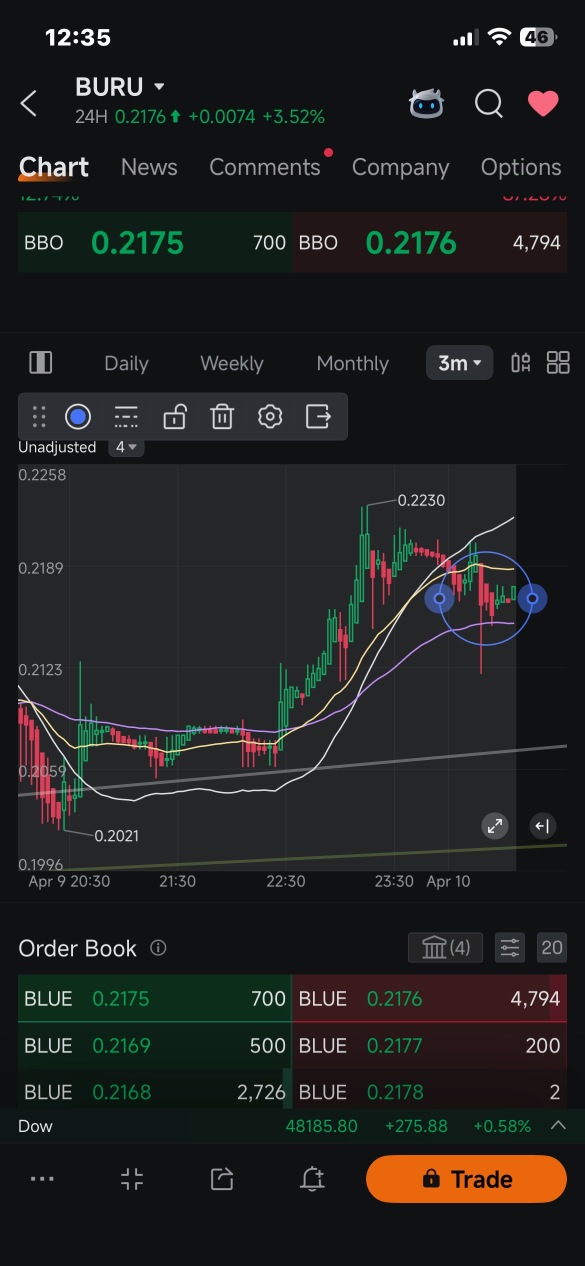The height and width of the screenshot is (1266, 585).
Task: Tap the back arrow icon
Action: coord(29,103)
